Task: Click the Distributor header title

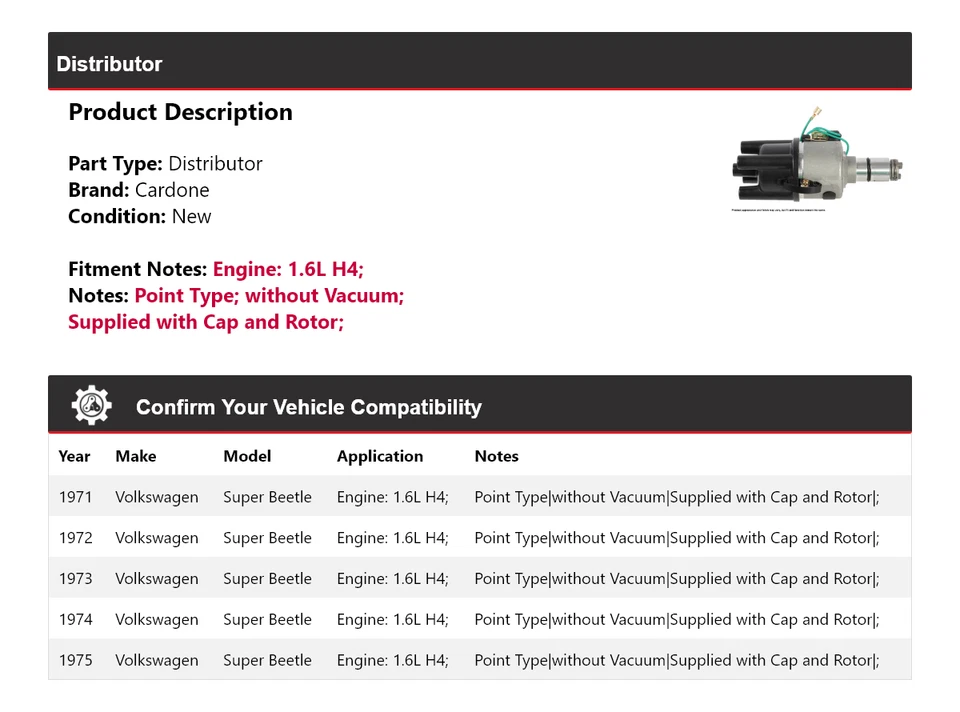Action: (109, 64)
